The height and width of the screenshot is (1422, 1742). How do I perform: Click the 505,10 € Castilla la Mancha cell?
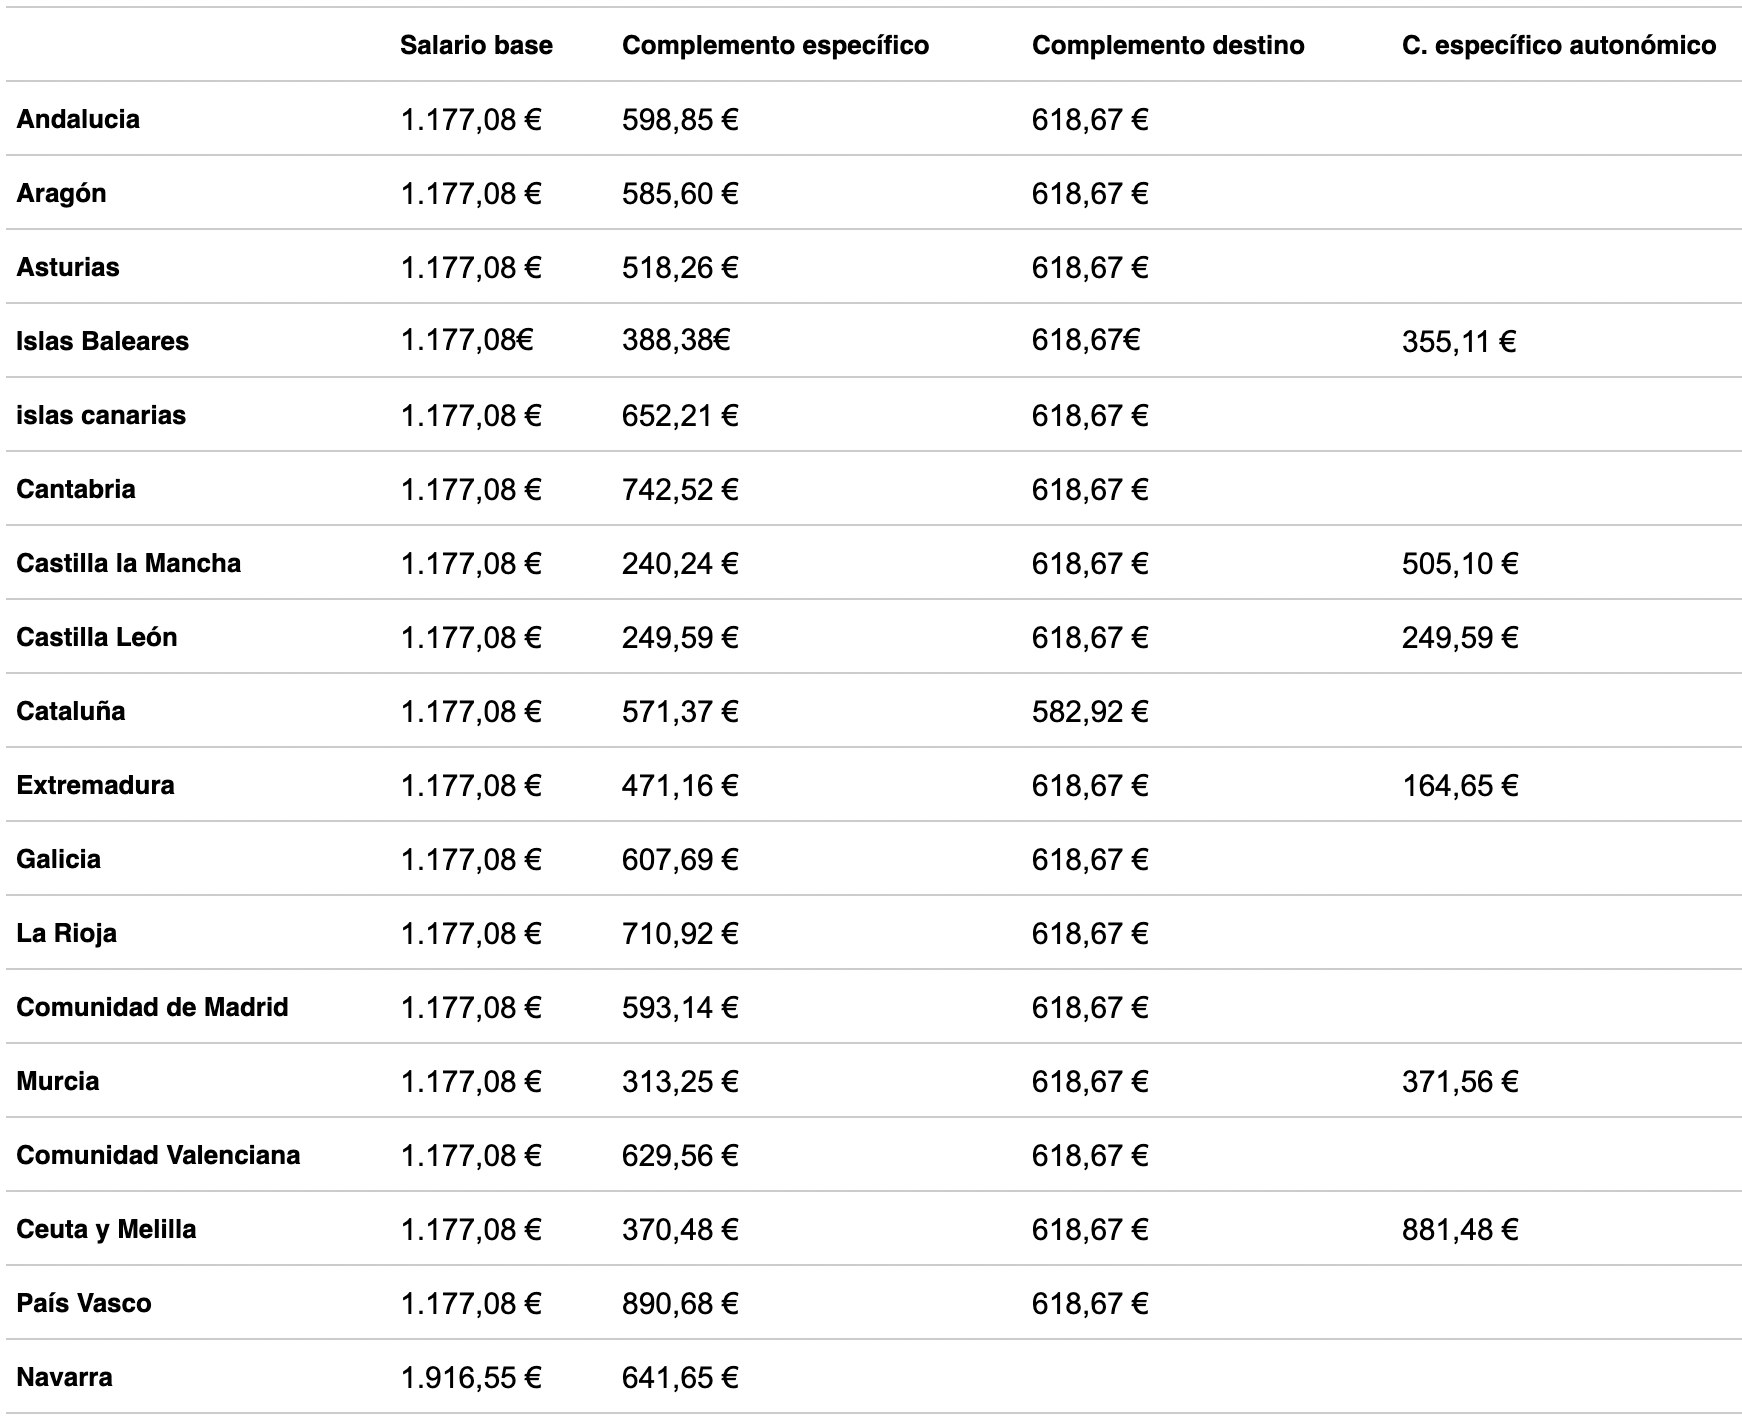[1460, 563]
